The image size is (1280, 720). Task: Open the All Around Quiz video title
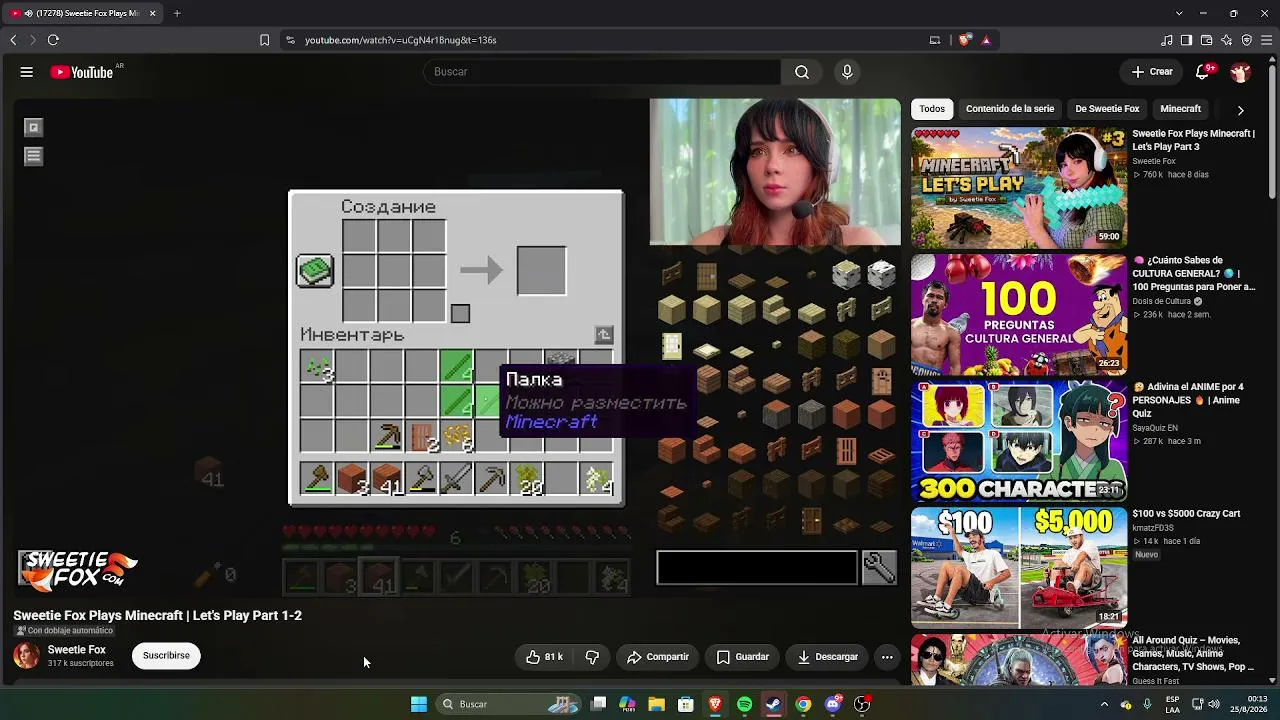[x=1193, y=653]
